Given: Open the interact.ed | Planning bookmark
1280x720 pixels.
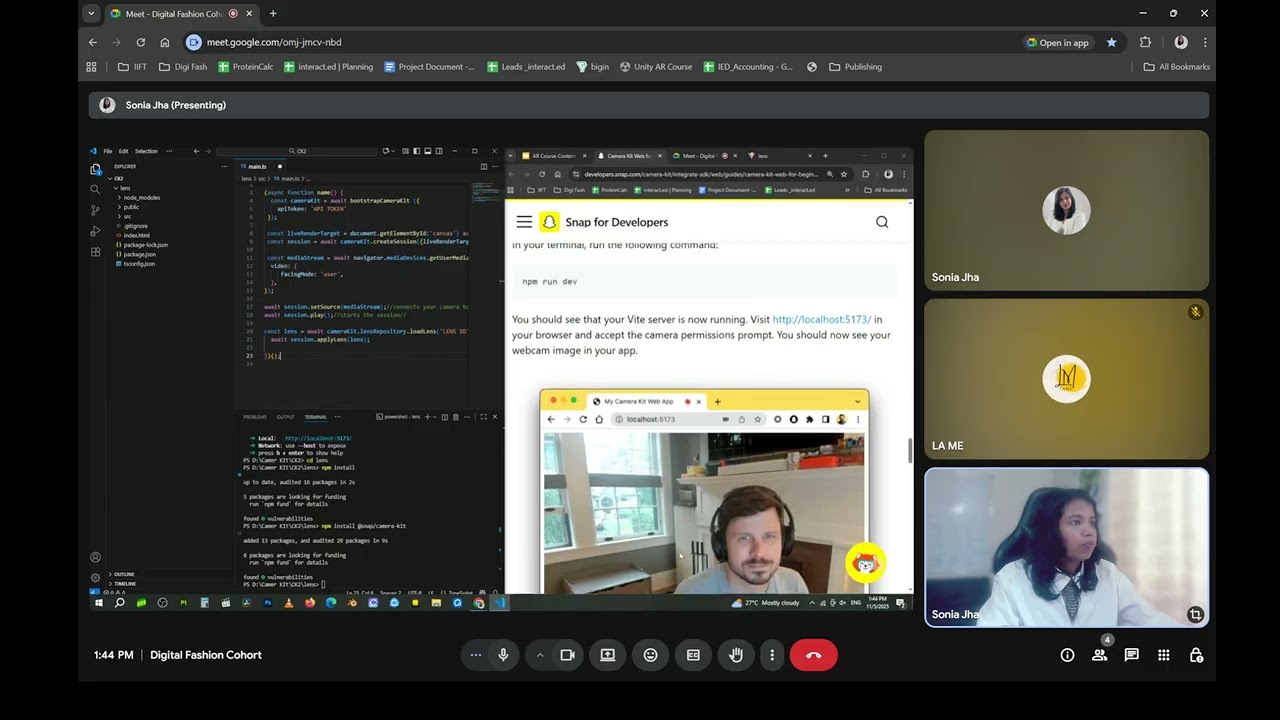Looking at the screenshot, I should click(x=328, y=67).
